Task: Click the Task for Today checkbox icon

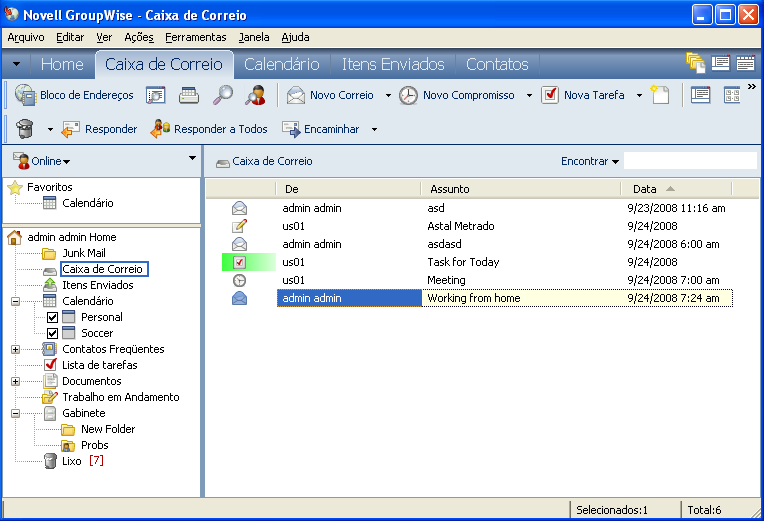Action: [x=239, y=262]
